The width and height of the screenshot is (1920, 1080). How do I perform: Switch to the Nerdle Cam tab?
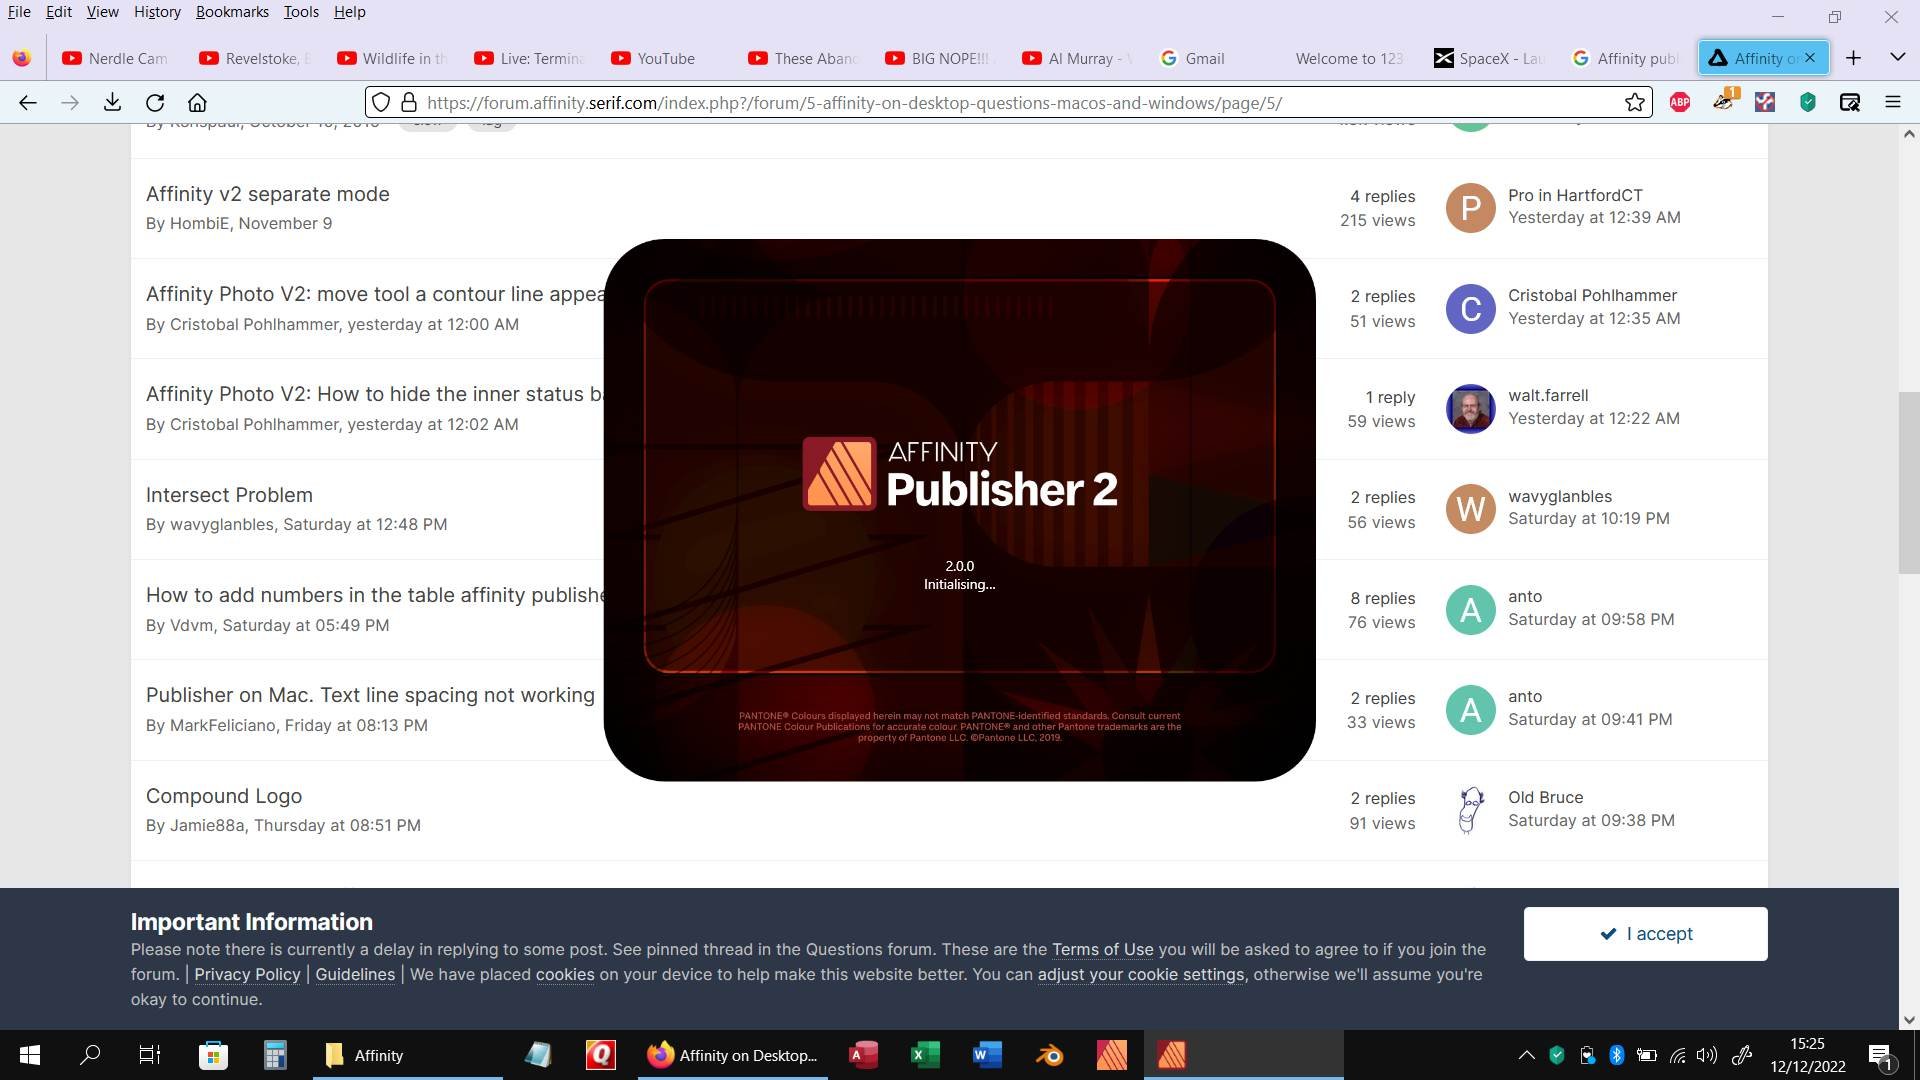tap(116, 58)
